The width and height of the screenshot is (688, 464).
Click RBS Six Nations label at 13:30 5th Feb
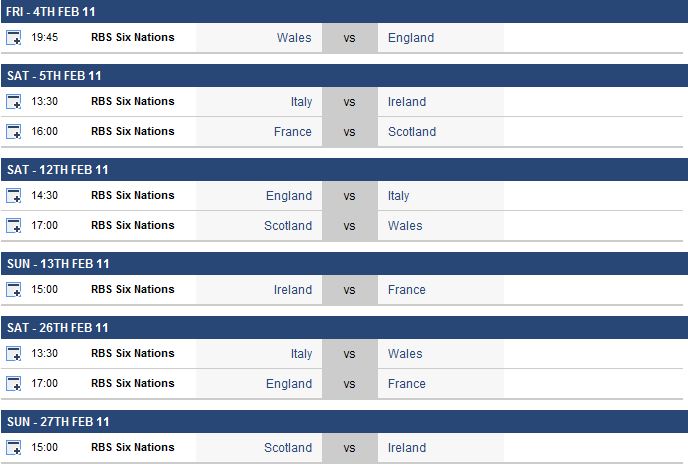133,101
